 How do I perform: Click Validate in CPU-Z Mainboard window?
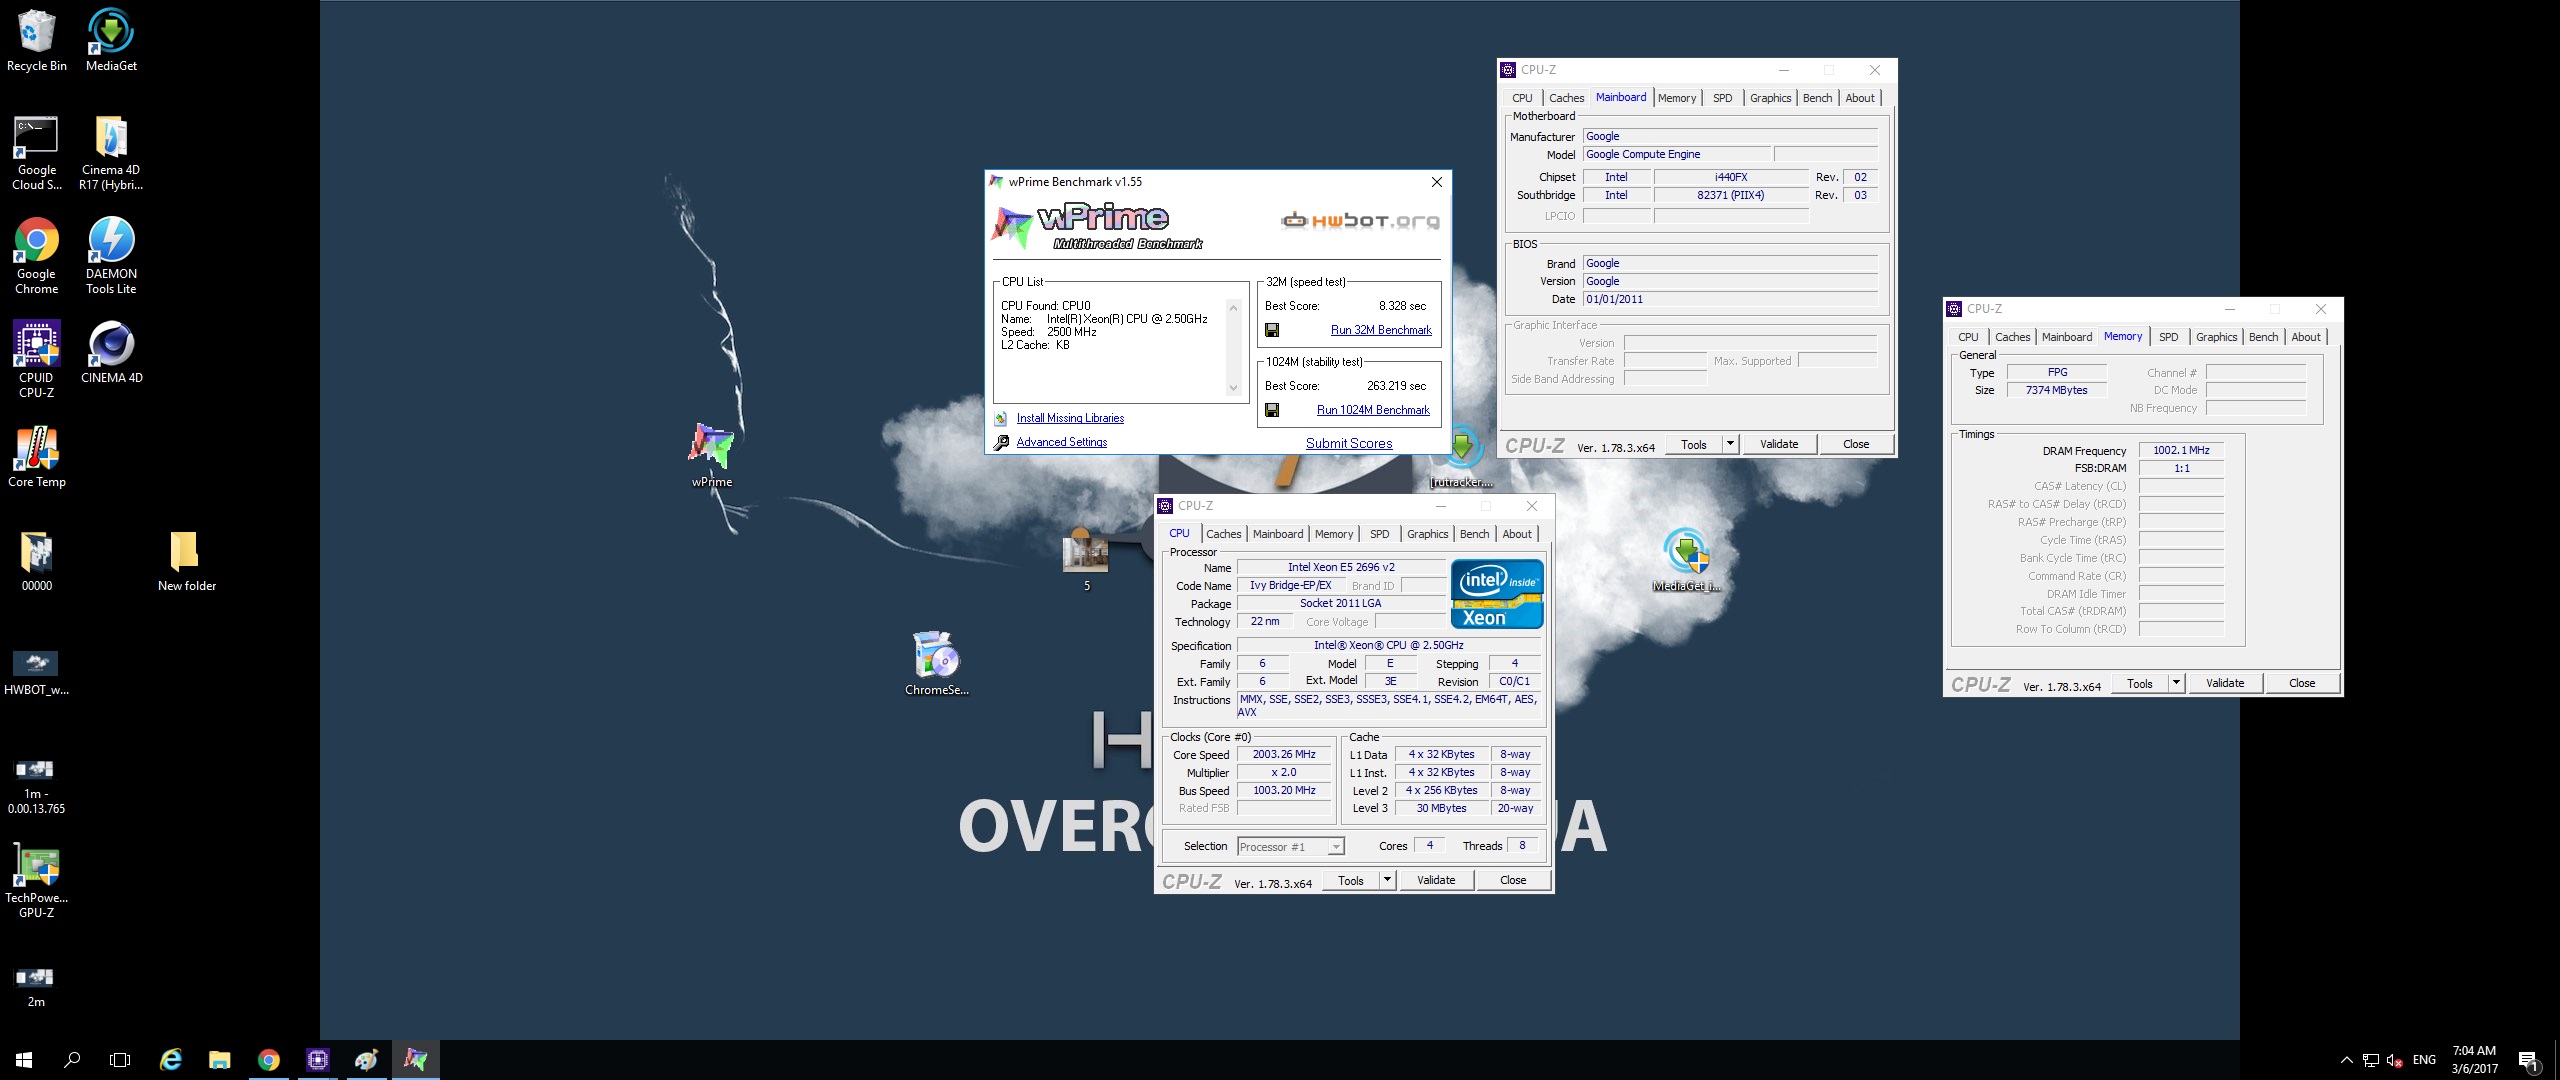(1779, 444)
